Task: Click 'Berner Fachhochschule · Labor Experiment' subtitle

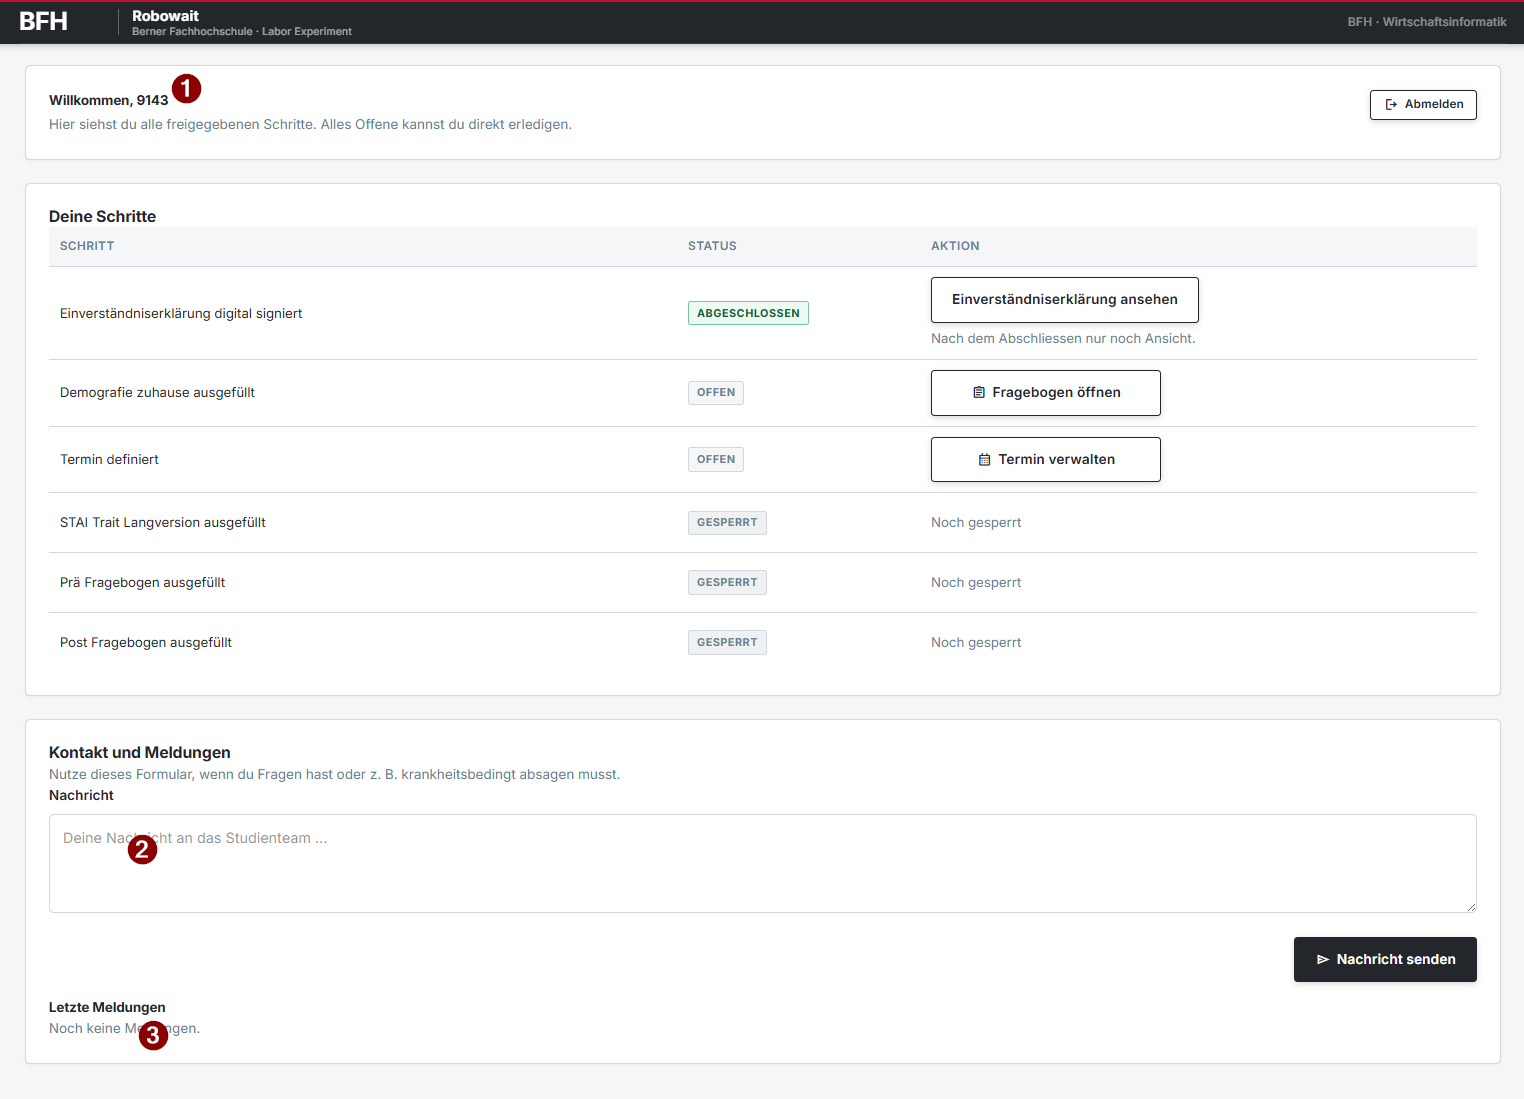Action: point(242,32)
